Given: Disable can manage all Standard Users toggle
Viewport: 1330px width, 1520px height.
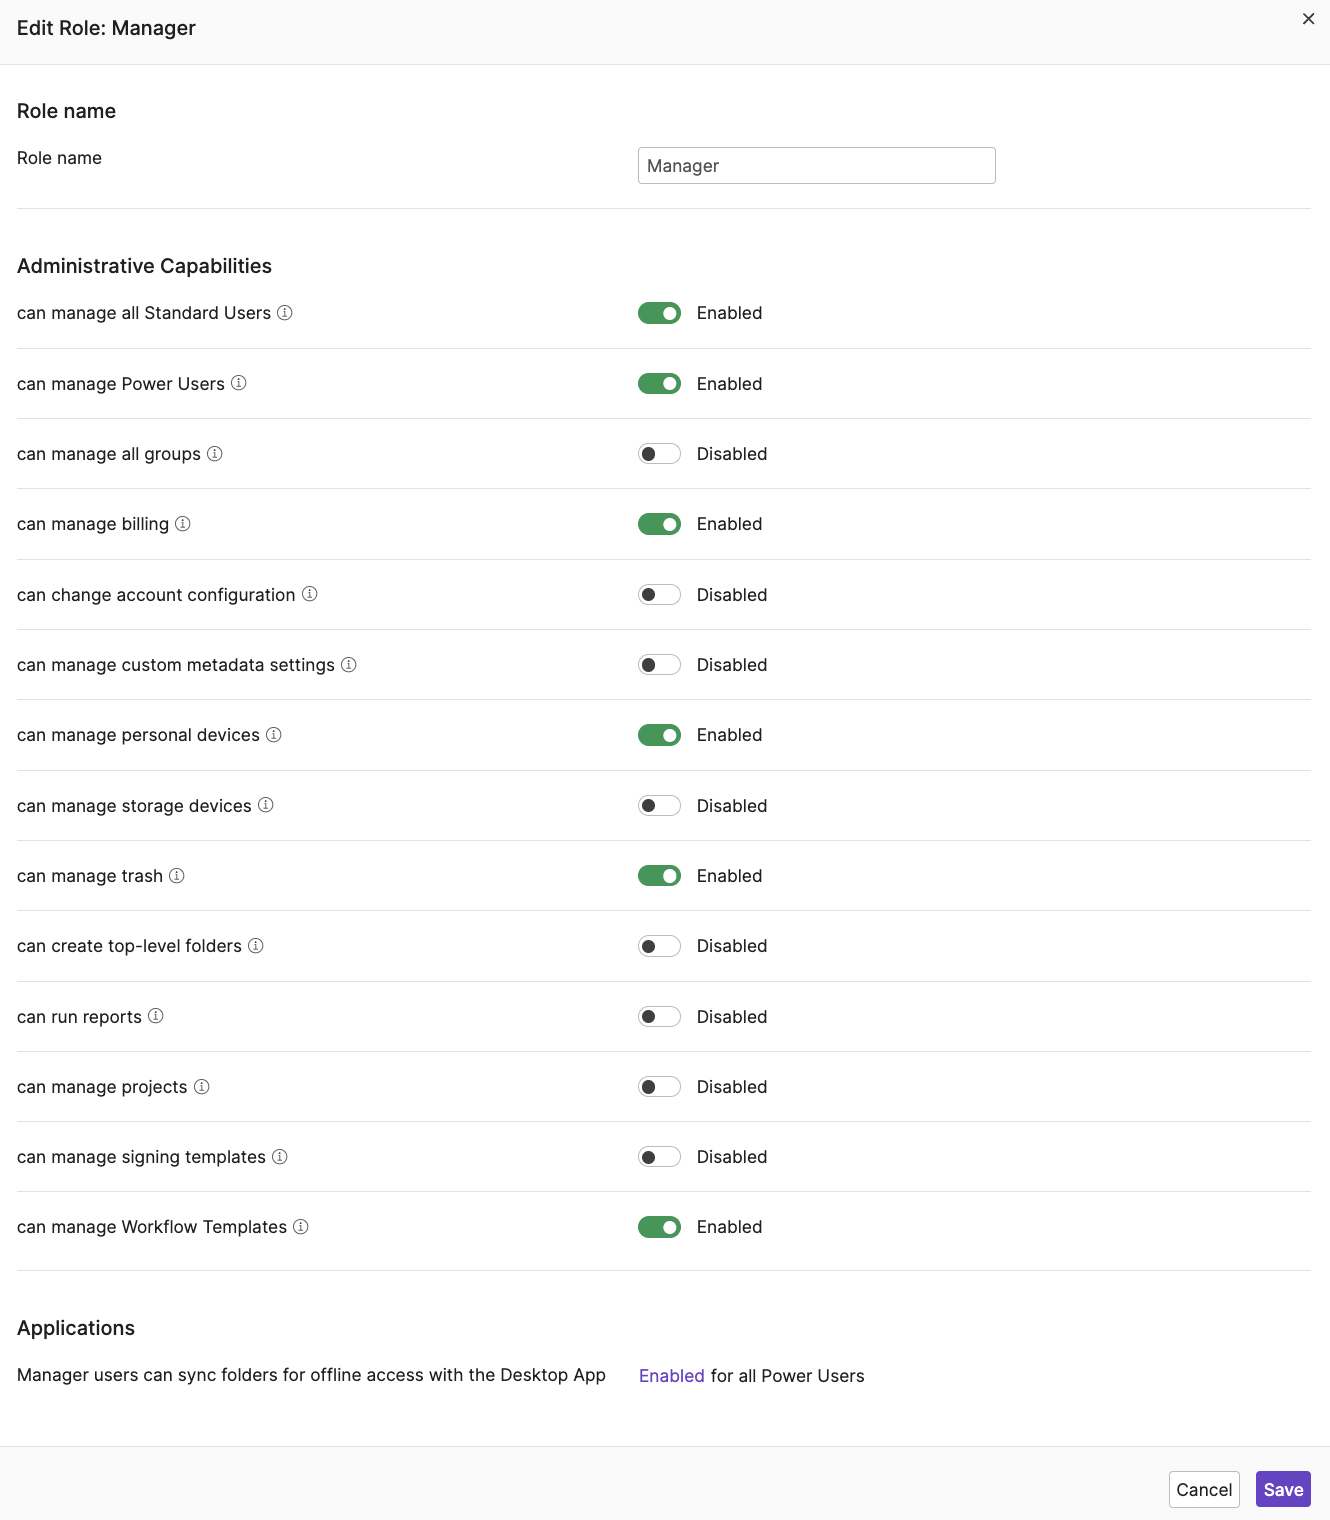Looking at the screenshot, I should pyautogui.click(x=659, y=313).
